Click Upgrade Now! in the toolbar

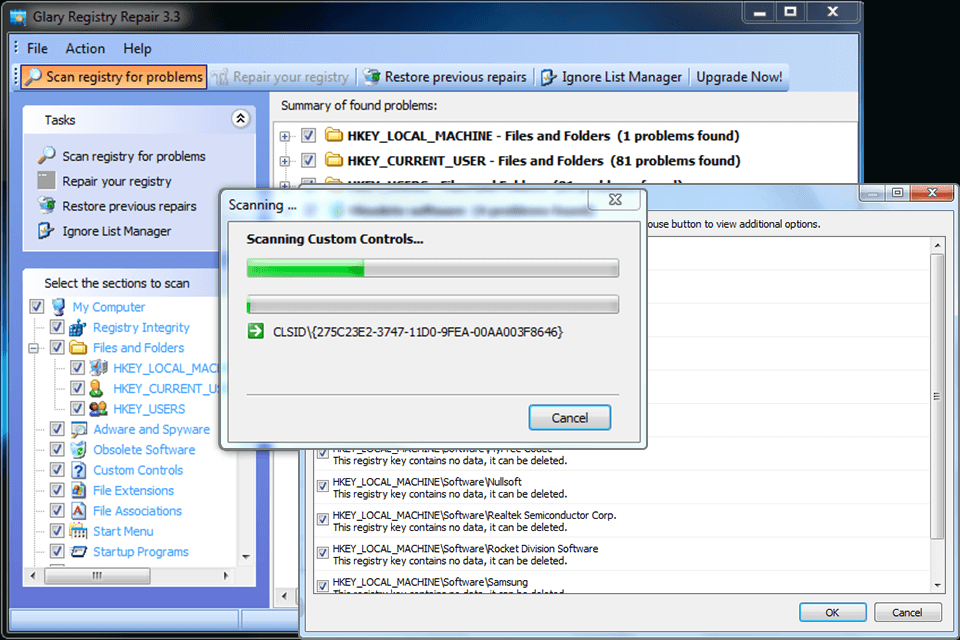click(x=739, y=77)
